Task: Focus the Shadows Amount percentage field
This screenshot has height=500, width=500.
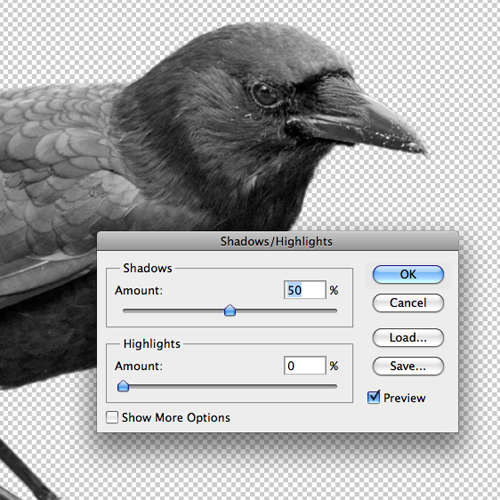Action: coord(305,290)
